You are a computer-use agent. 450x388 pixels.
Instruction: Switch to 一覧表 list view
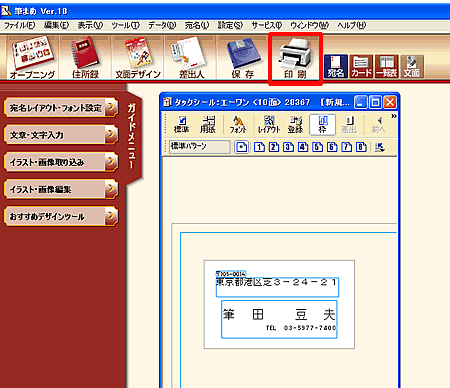point(387,67)
